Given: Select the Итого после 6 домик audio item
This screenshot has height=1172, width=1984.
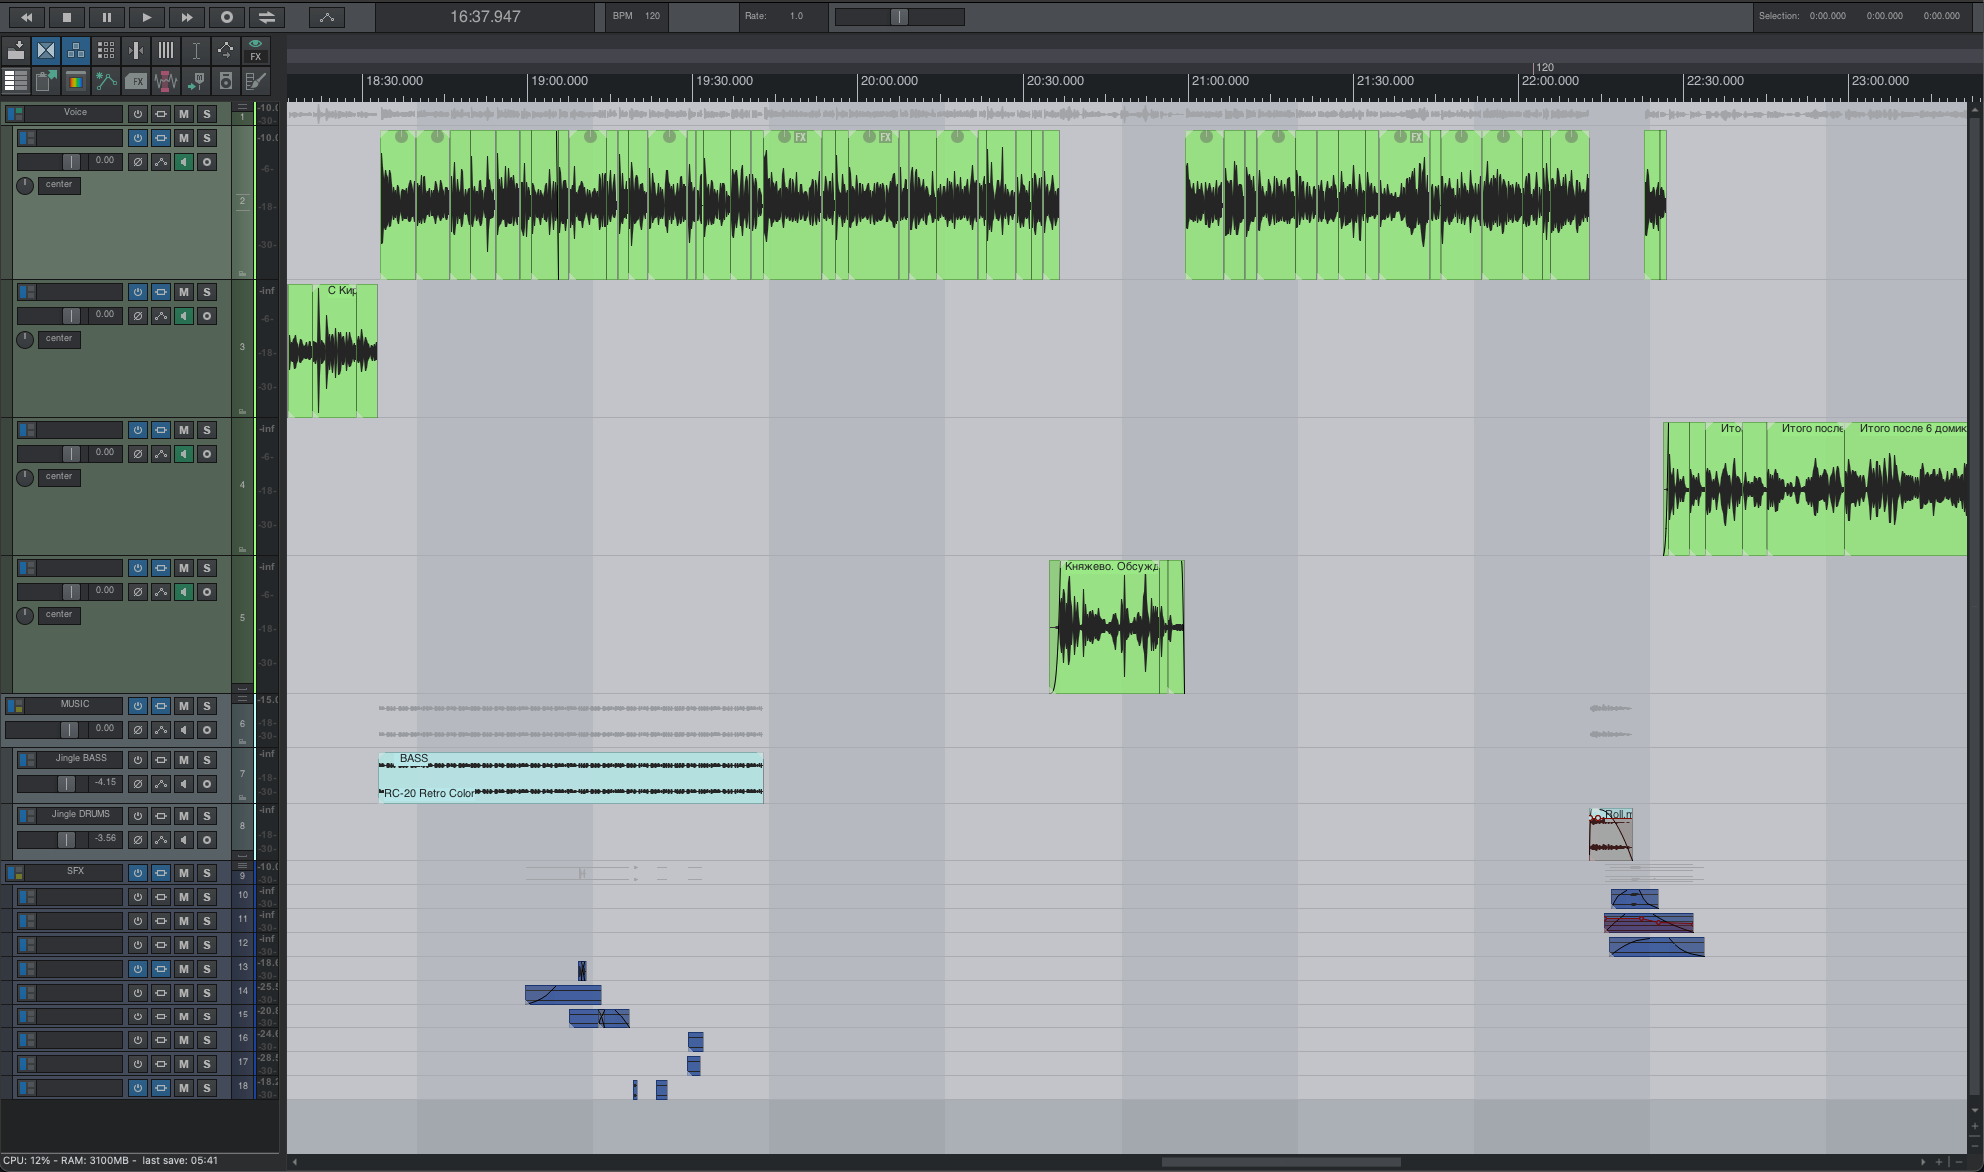Looking at the screenshot, I should click(1906, 489).
